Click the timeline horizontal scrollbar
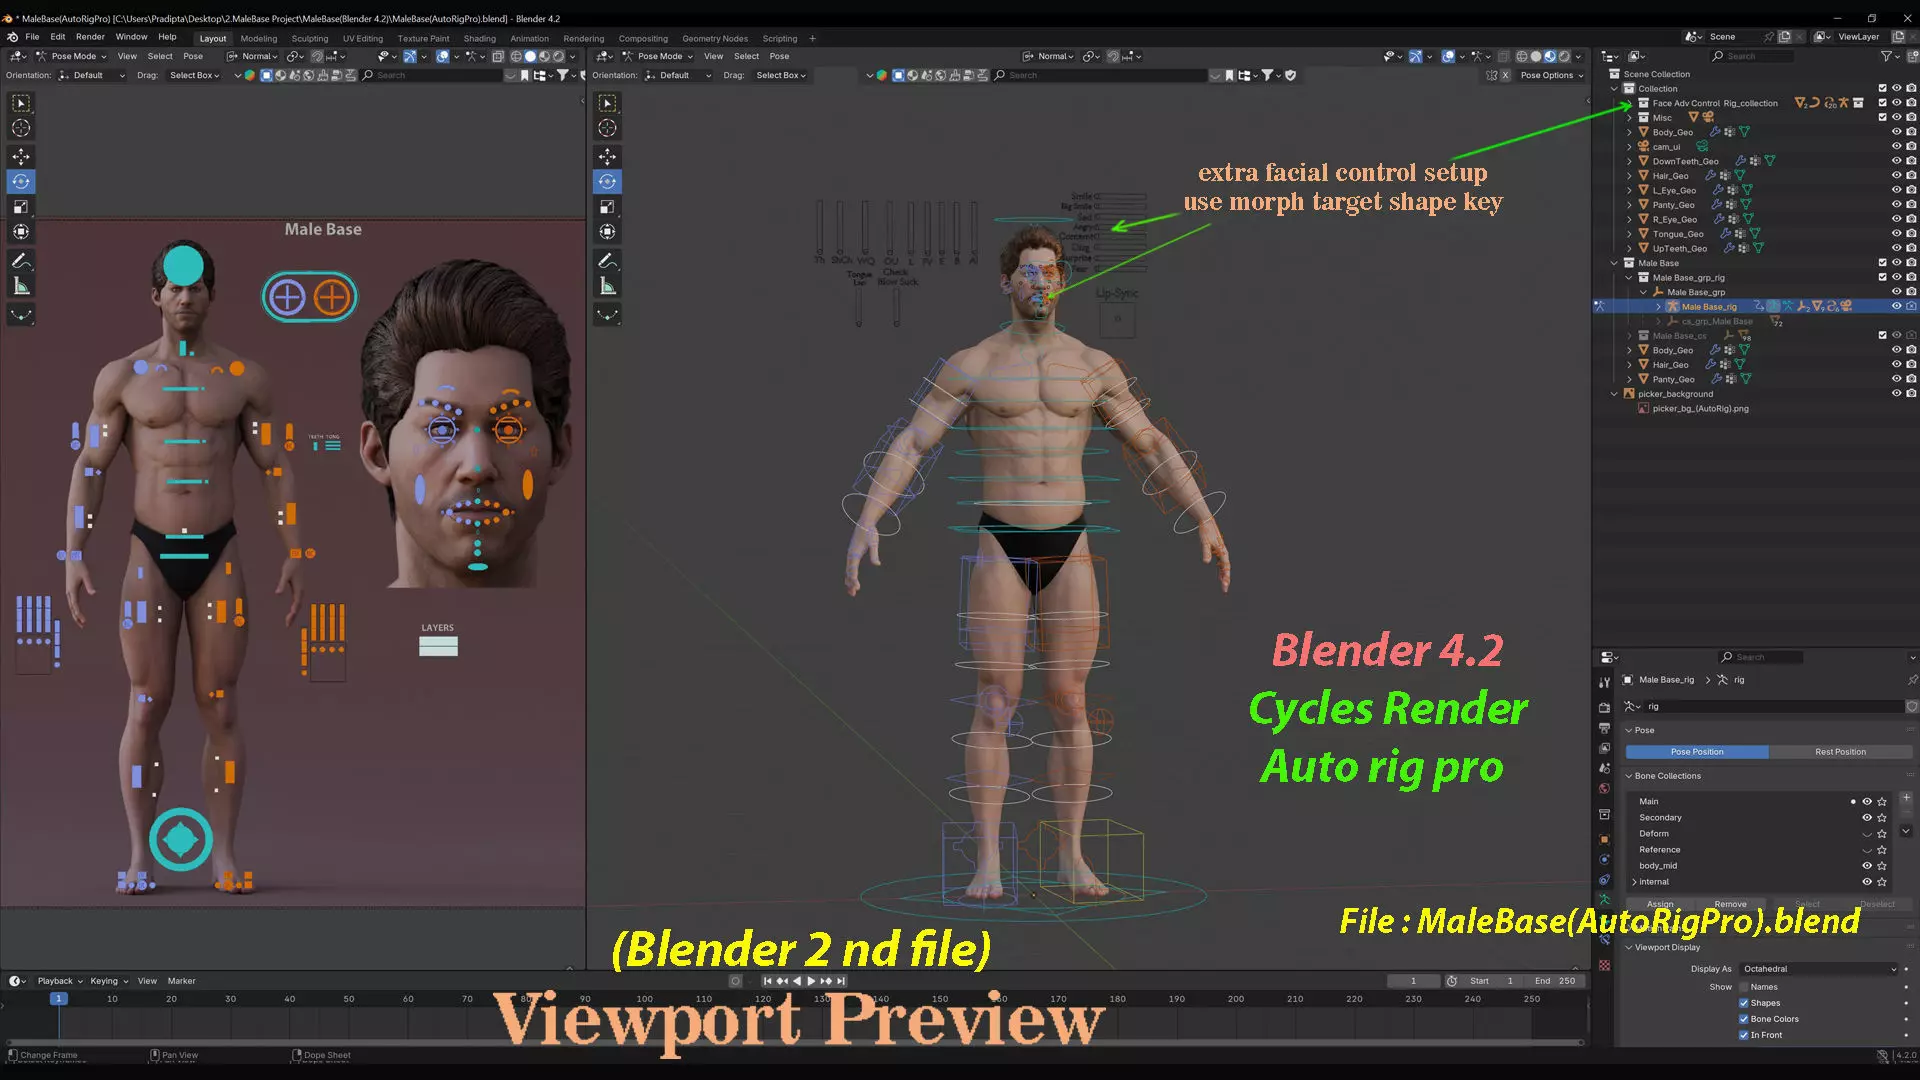Screen dimensions: 1920x1080 point(795,1042)
